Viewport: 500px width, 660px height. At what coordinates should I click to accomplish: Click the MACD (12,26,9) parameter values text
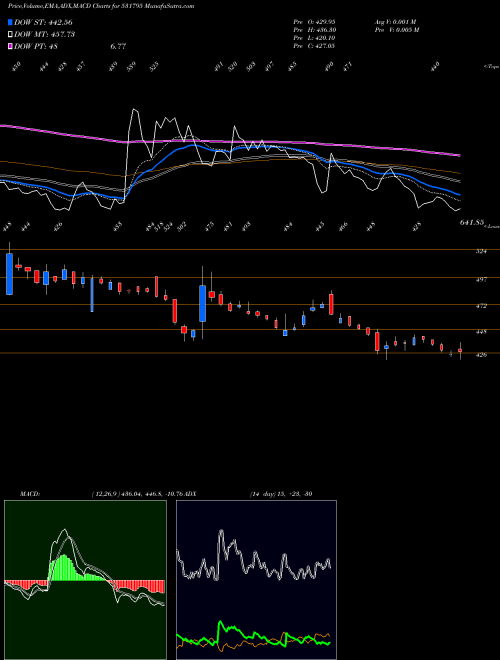click(x=136, y=494)
